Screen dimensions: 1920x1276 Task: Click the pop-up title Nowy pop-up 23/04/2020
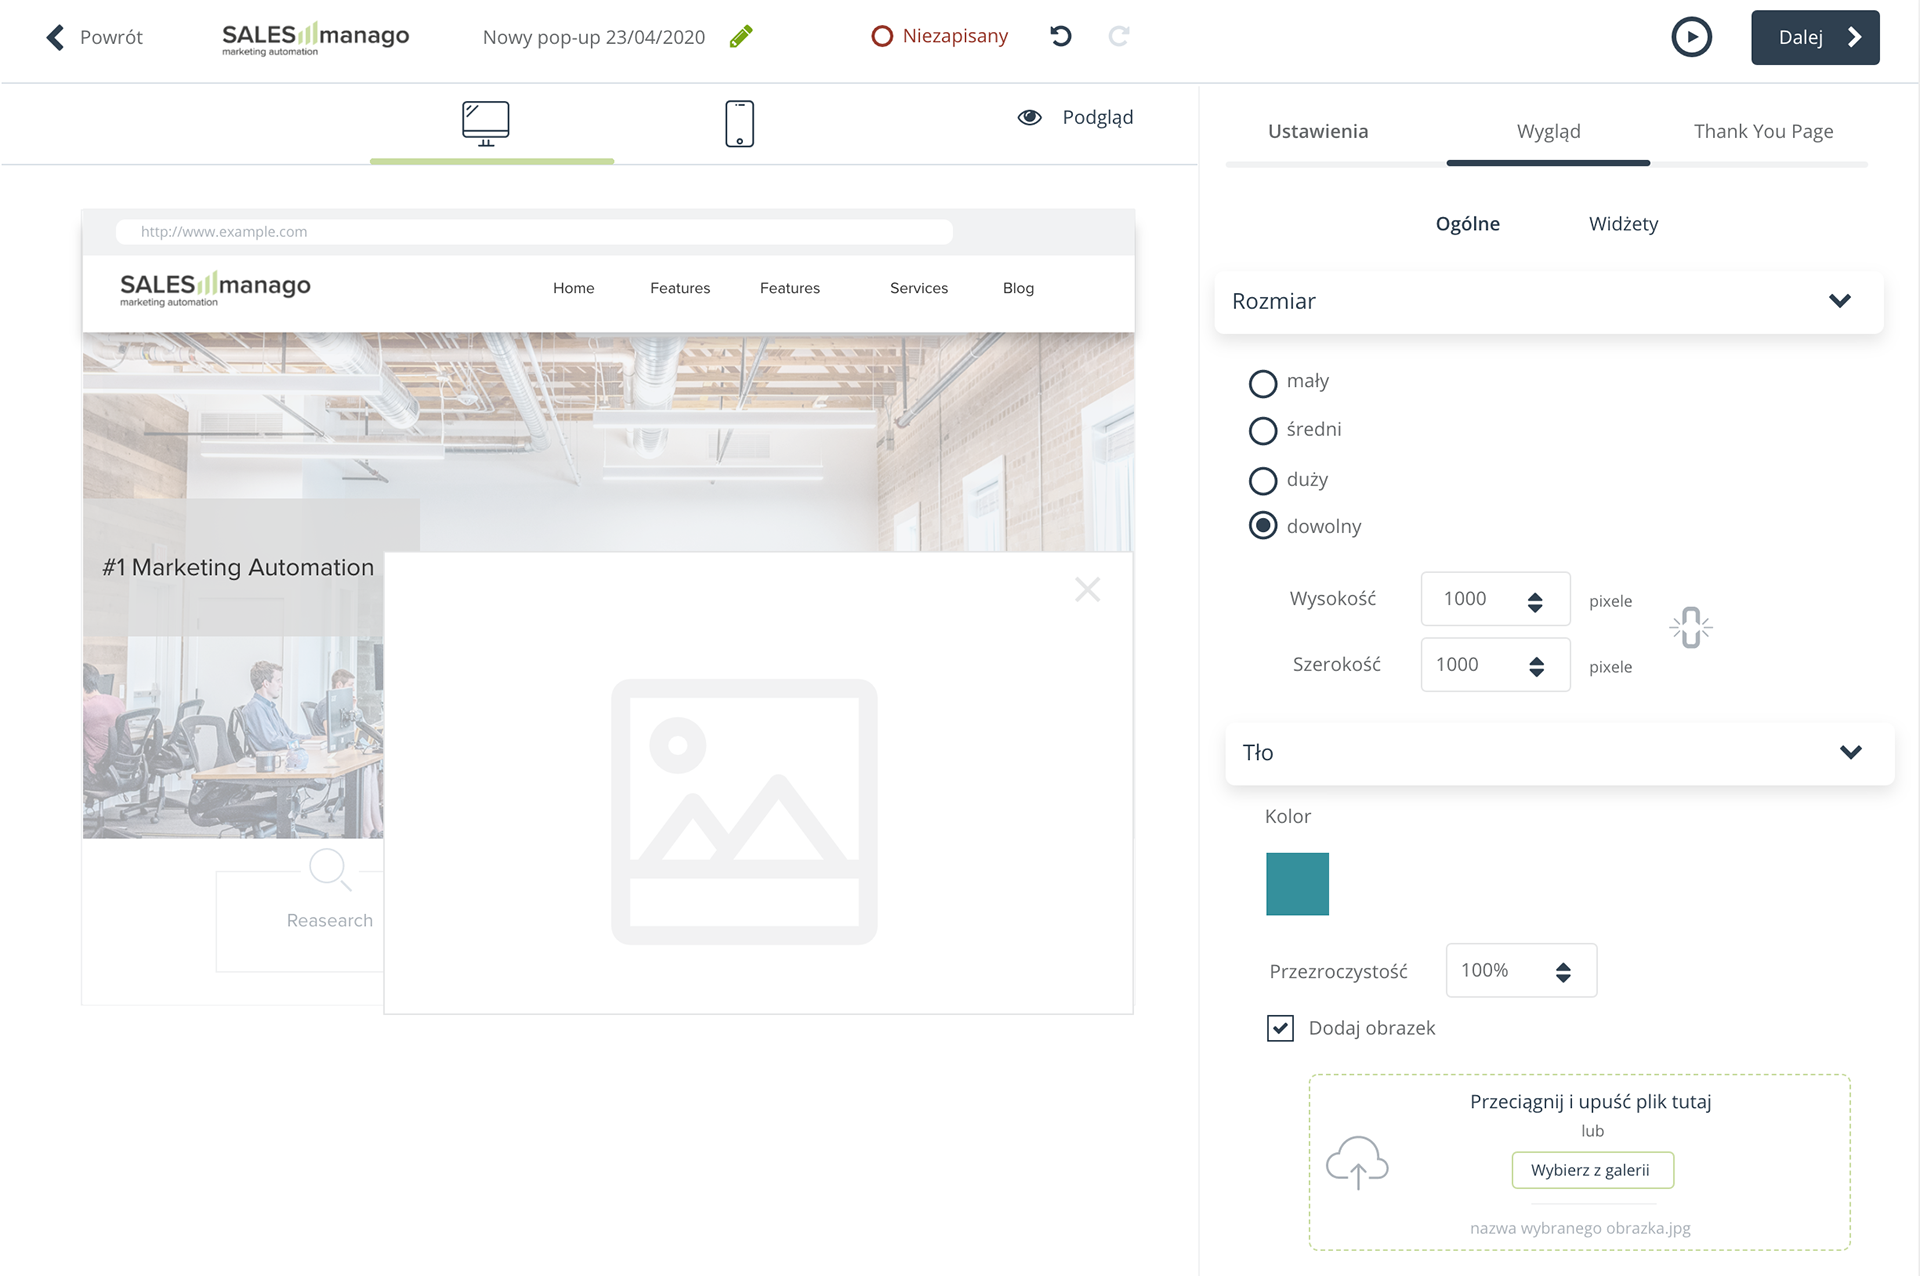(594, 37)
